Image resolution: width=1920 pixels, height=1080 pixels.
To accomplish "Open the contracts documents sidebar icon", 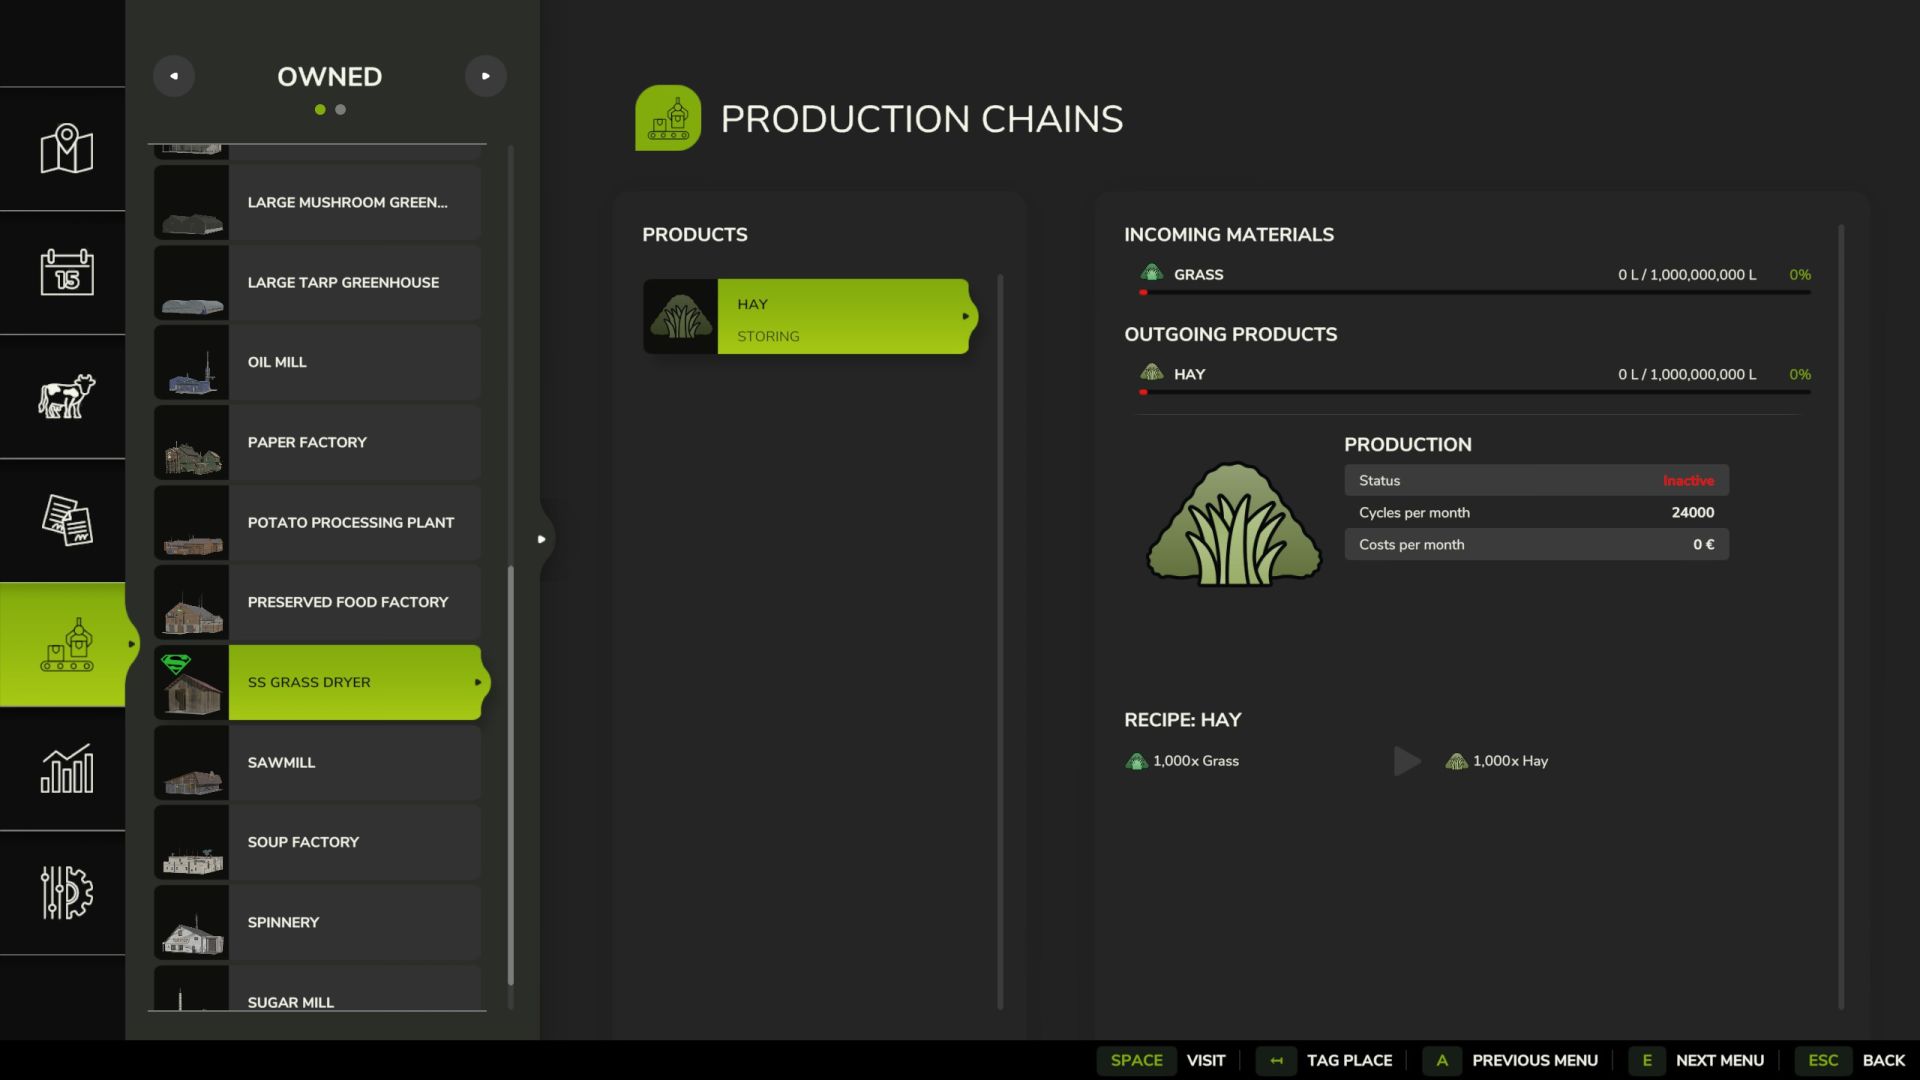I will pos(66,520).
